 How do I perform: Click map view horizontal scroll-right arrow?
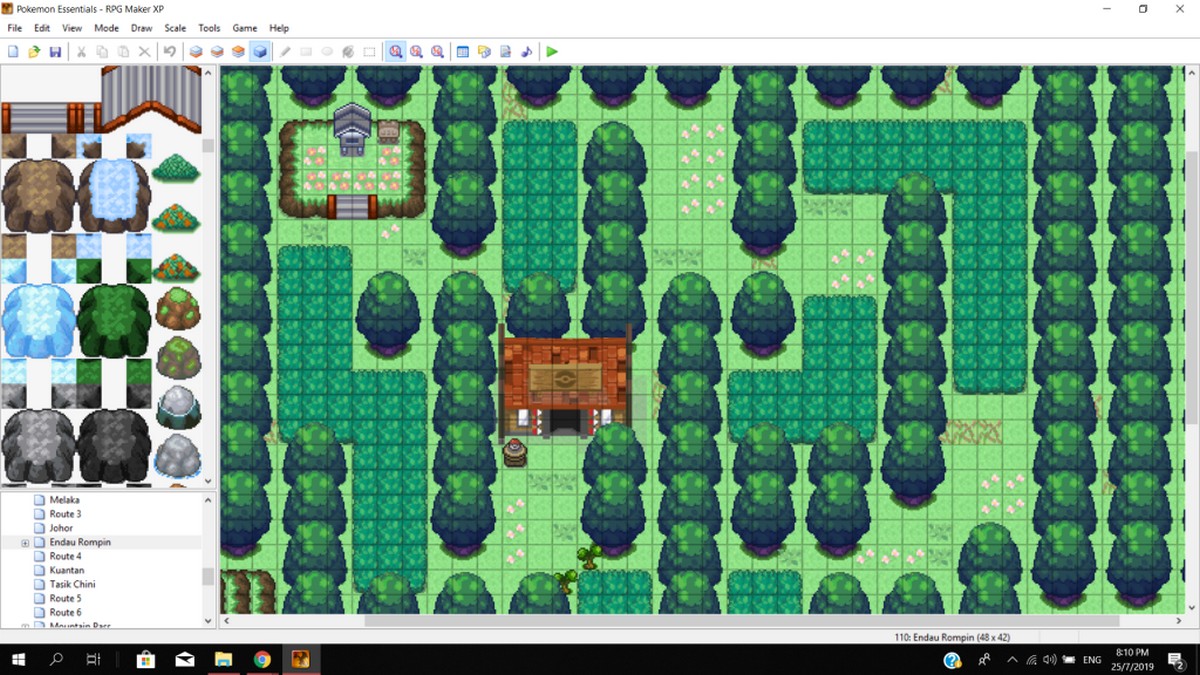[1178, 620]
